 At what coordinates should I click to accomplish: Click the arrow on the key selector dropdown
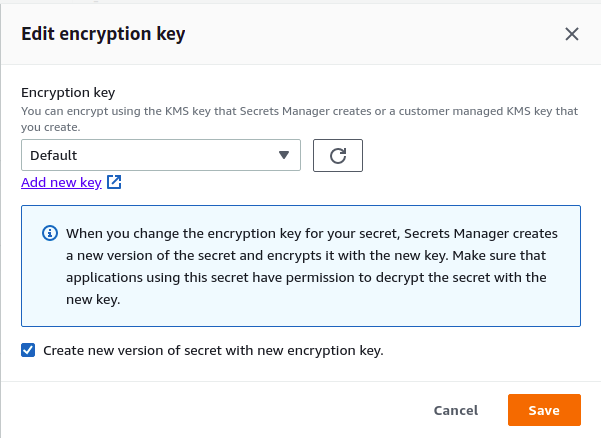tap(284, 155)
